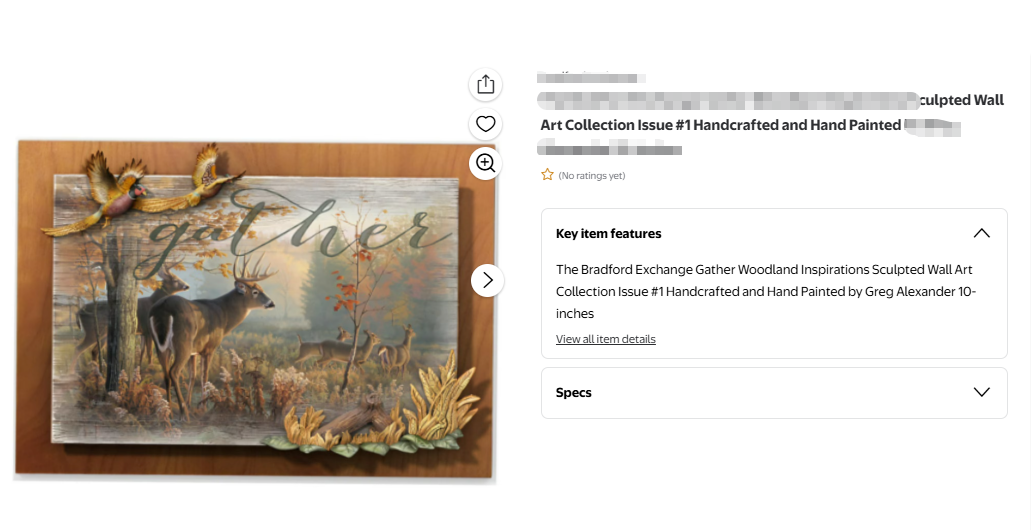Viewport: 1031px width, 530px height.
Task: Expand Specs using the down chevron
Action: click(x=981, y=392)
